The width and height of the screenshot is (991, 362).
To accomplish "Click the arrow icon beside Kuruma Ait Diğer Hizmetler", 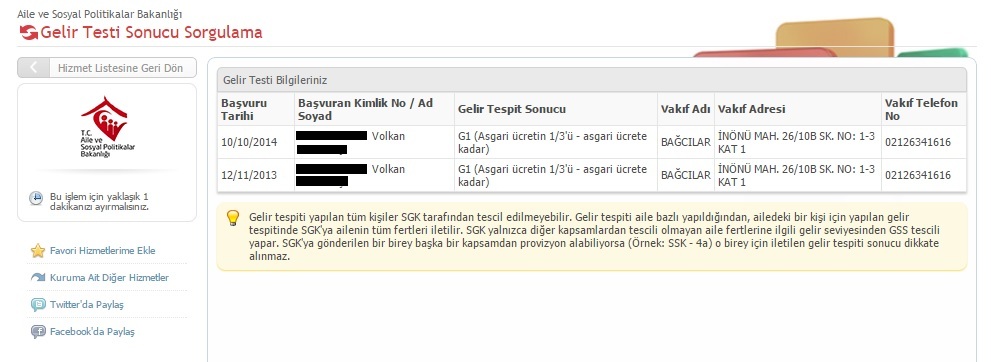I will click(38, 277).
